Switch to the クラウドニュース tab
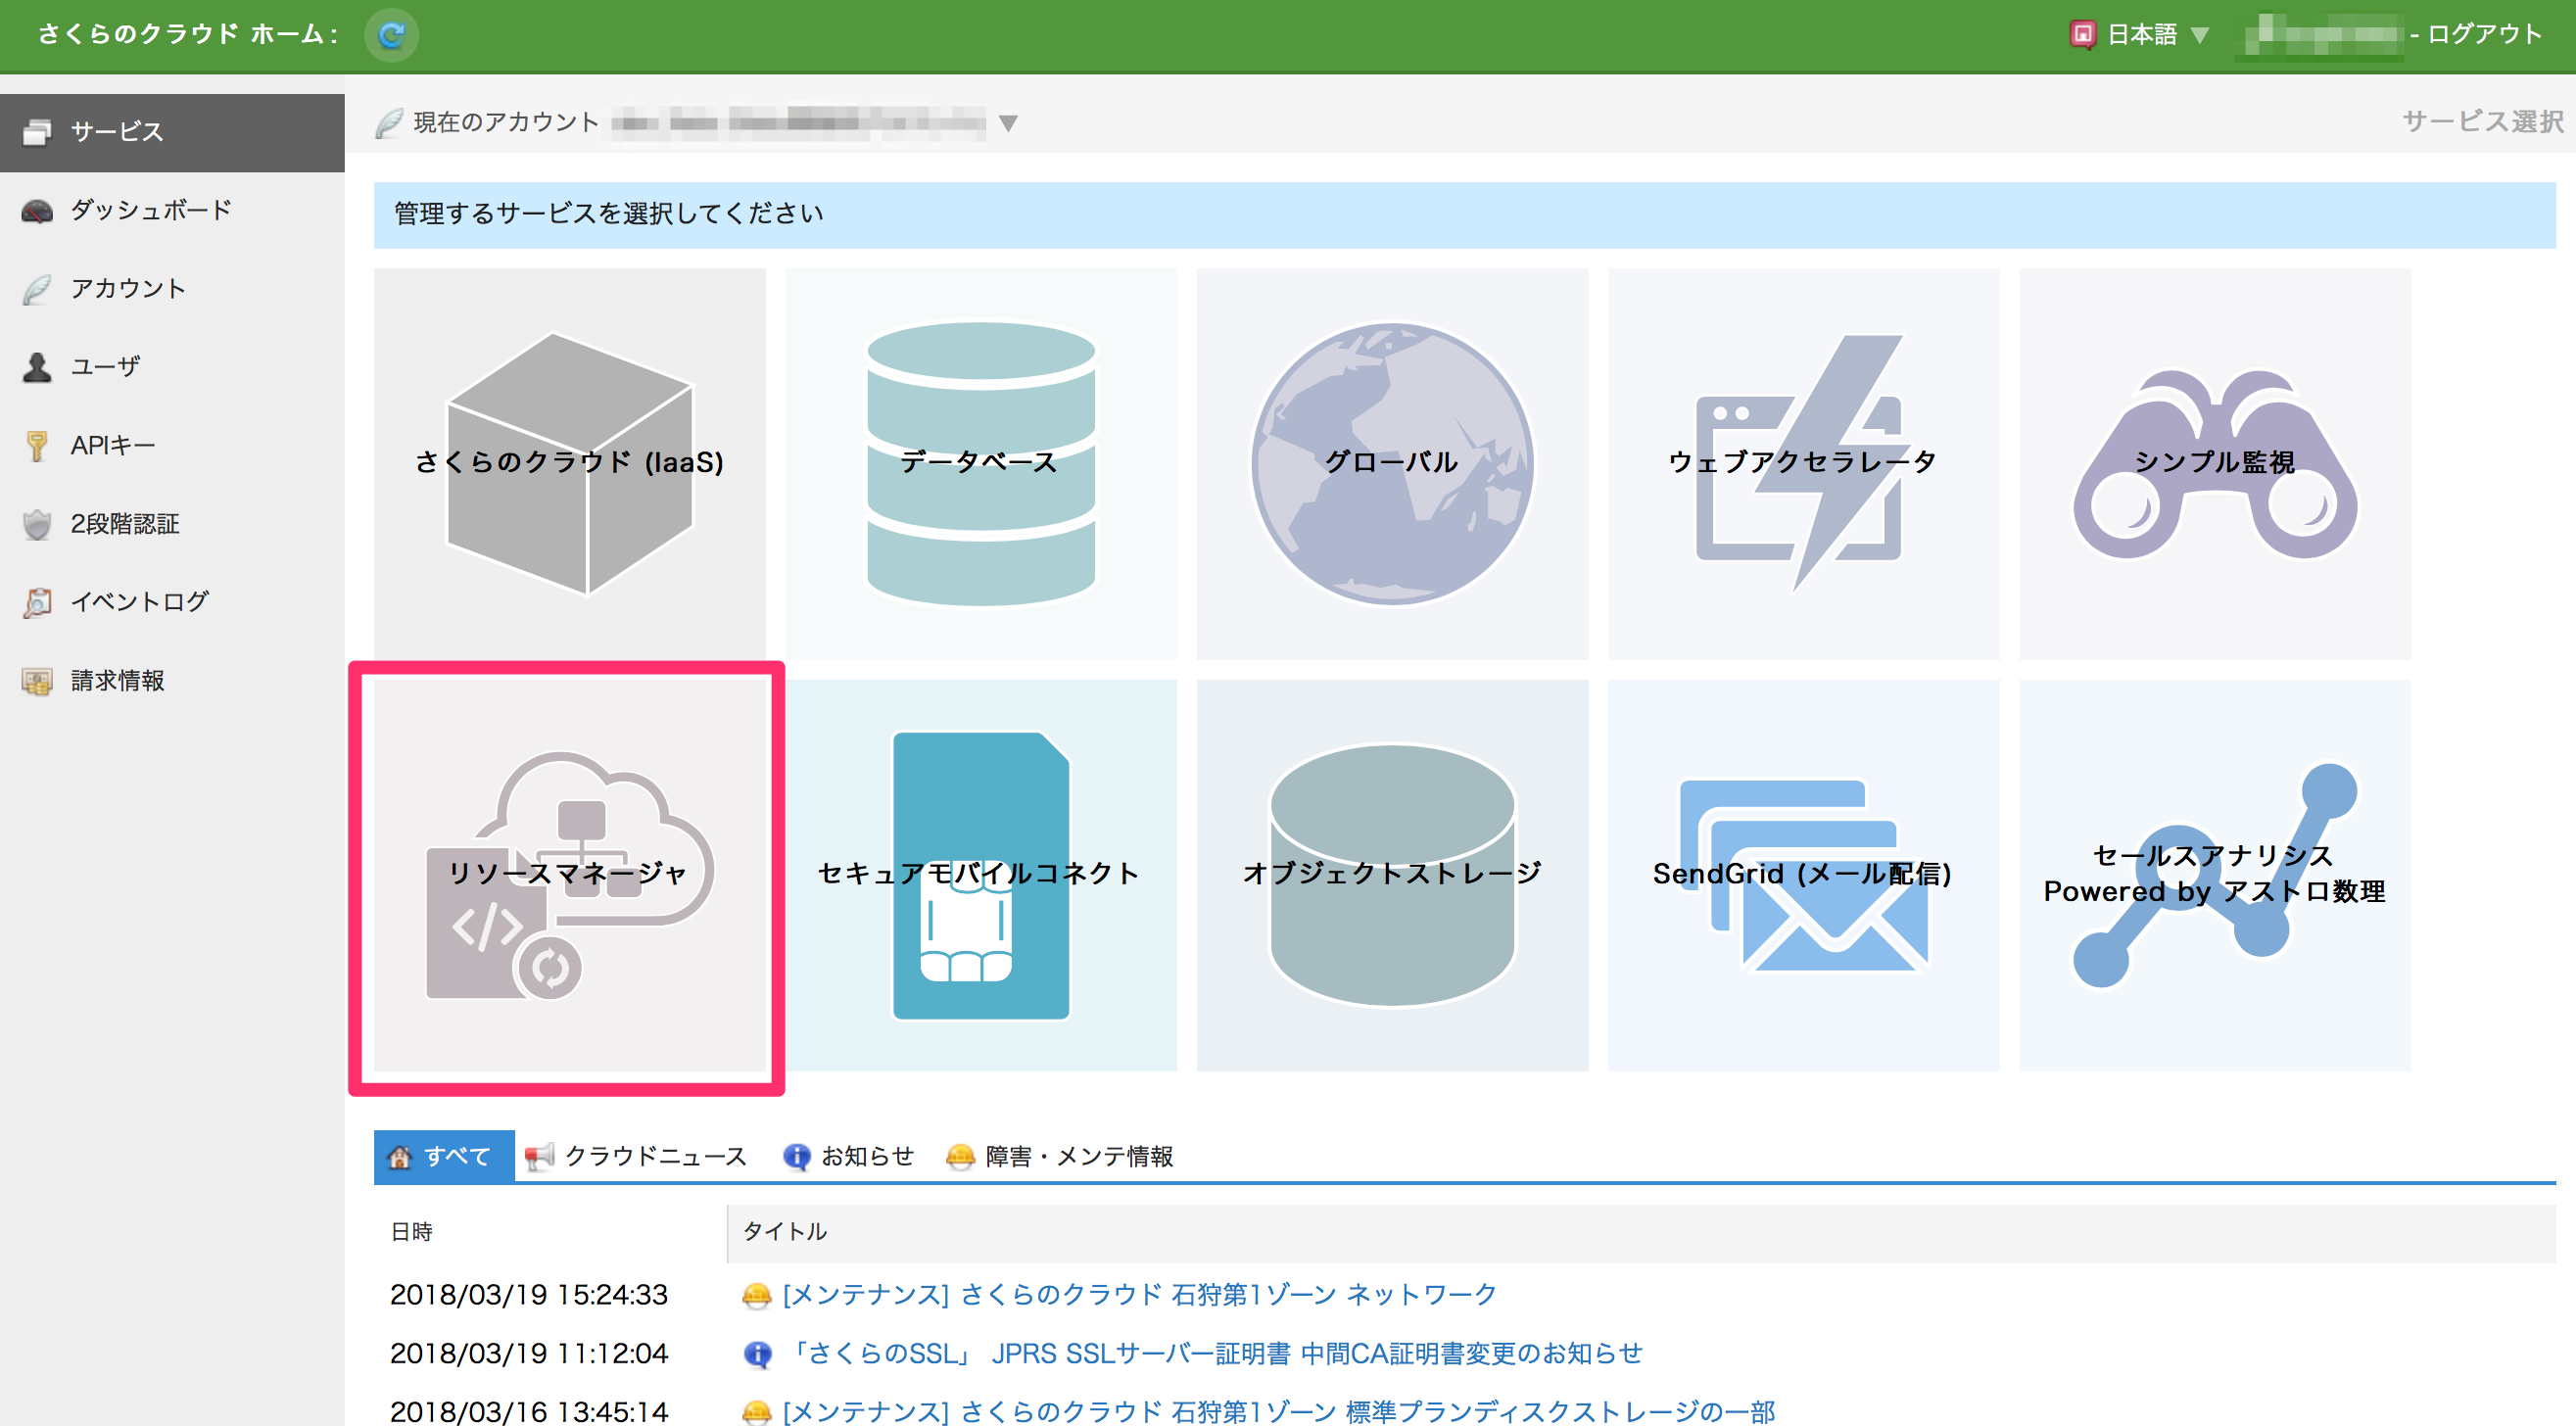This screenshot has height=1426, width=2576. [636, 1156]
